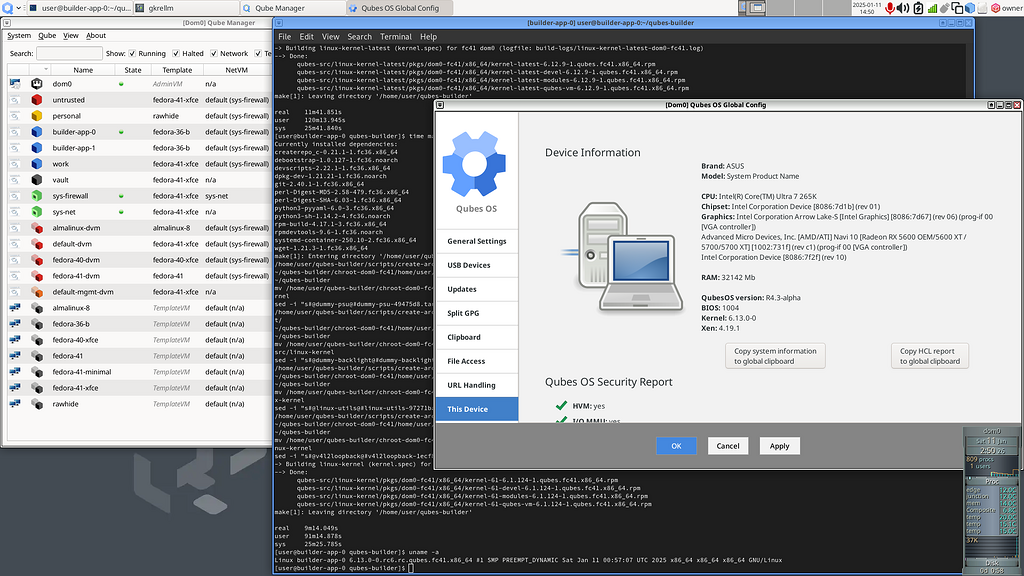Image resolution: width=1024 pixels, height=576 pixels.
Task: Switch to the Split GPG tab
Action: point(463,313)
